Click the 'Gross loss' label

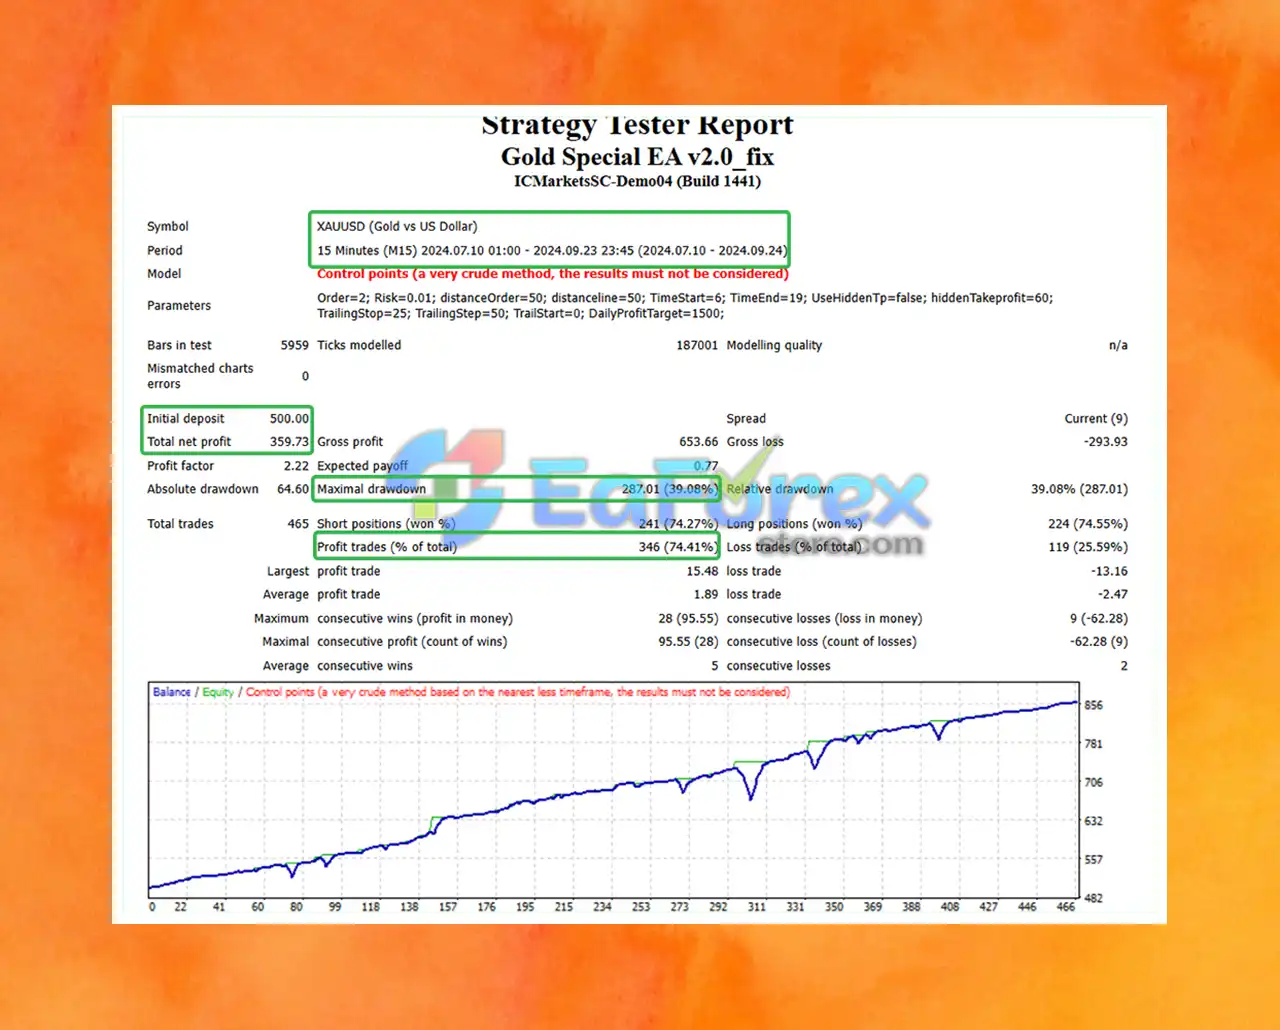(x=755, y=441)
